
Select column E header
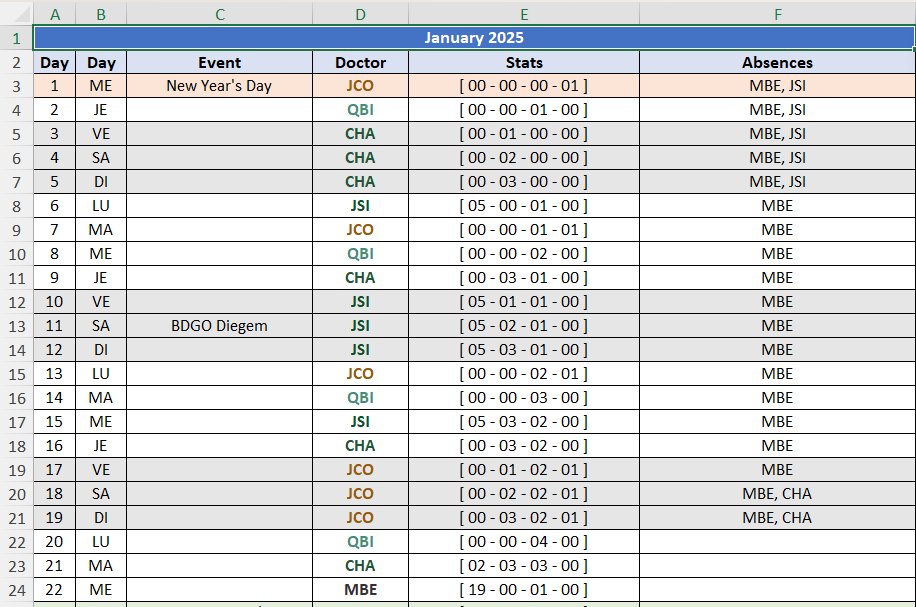click(524, 14)
